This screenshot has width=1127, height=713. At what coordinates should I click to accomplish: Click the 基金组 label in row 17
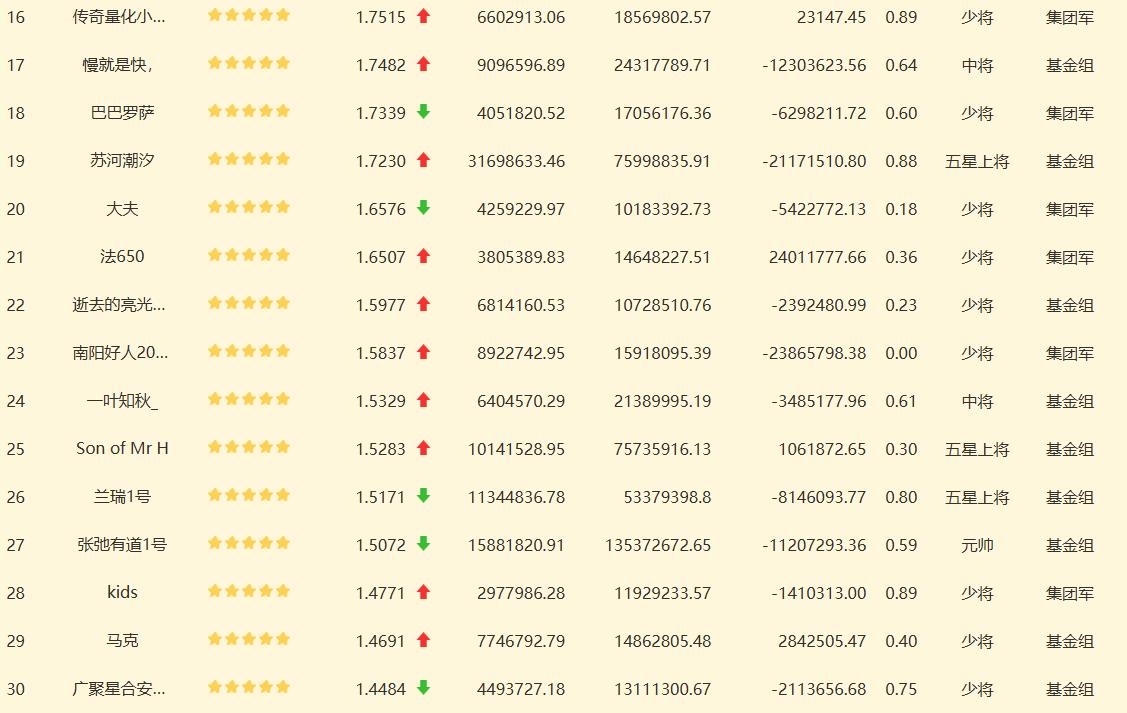(x=1070, y=65)
